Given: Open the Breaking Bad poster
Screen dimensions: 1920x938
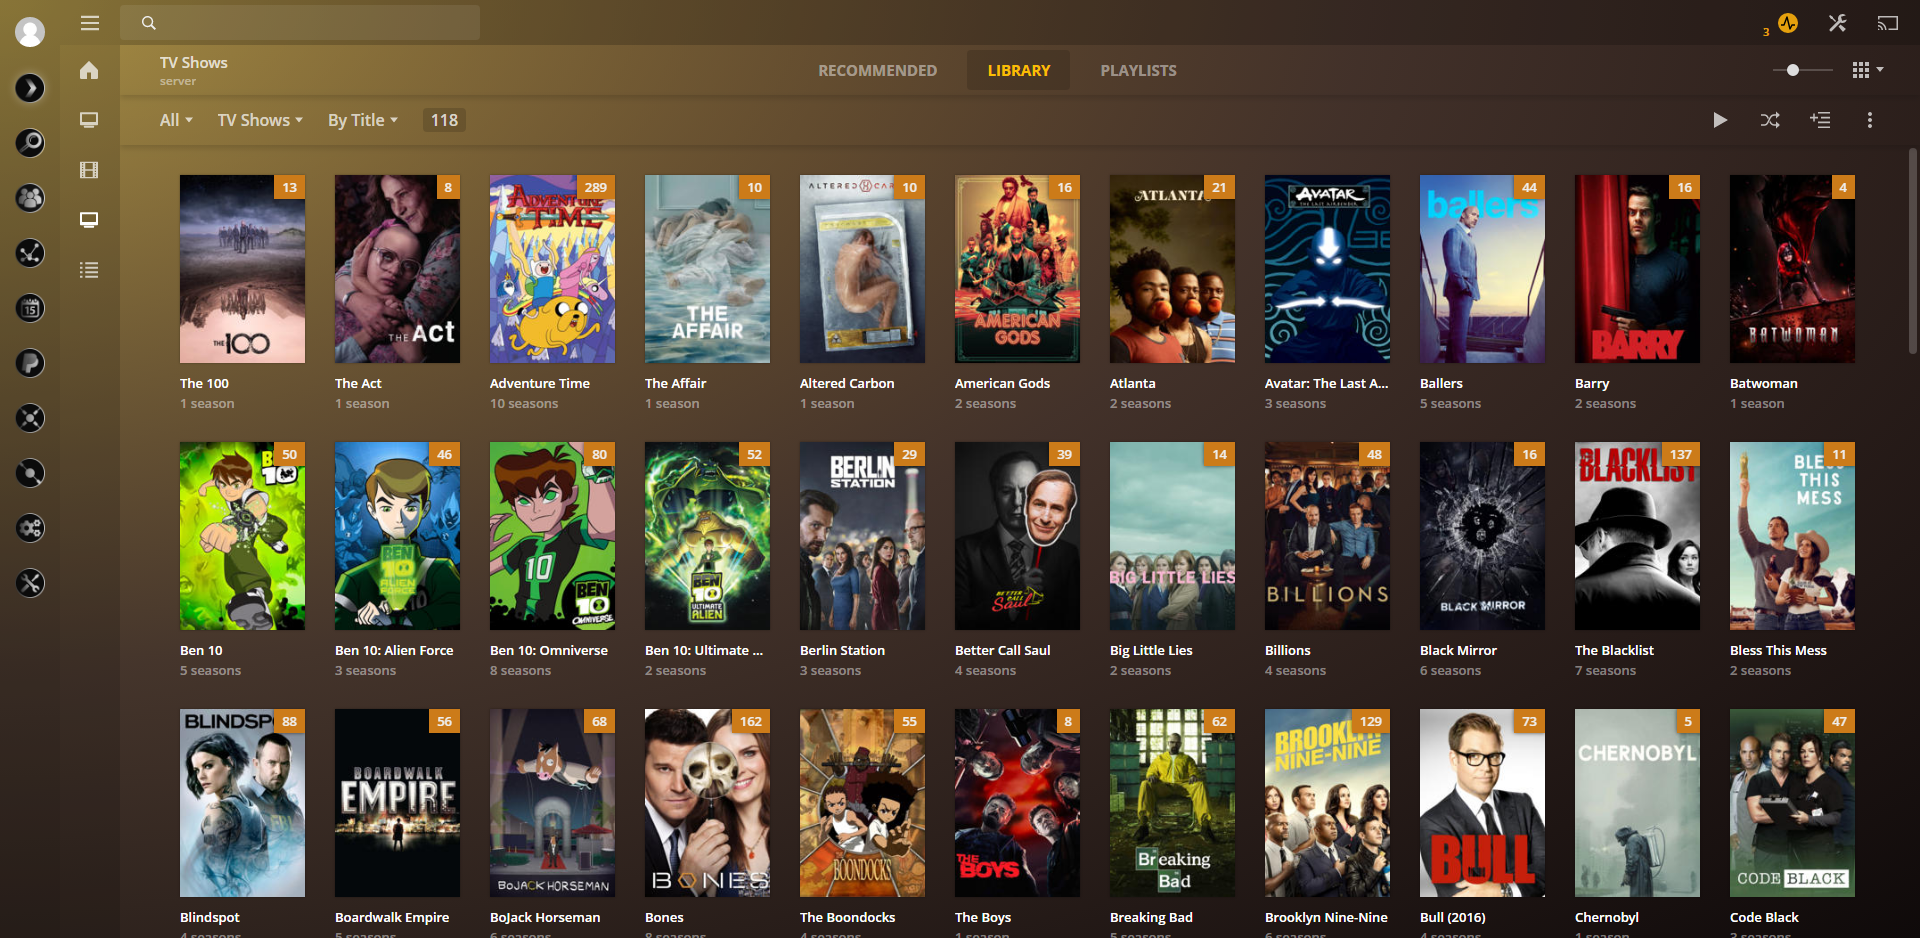Looking at the screenshot, I should pos(1172,803).
